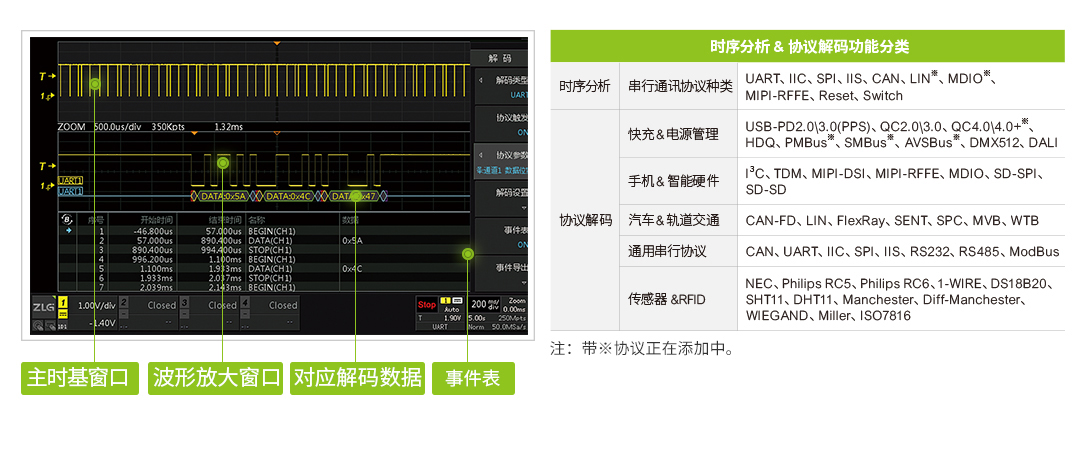Click Closed label of channel 2
This screenshot has height=470, width=1090.
click(161, 305)
